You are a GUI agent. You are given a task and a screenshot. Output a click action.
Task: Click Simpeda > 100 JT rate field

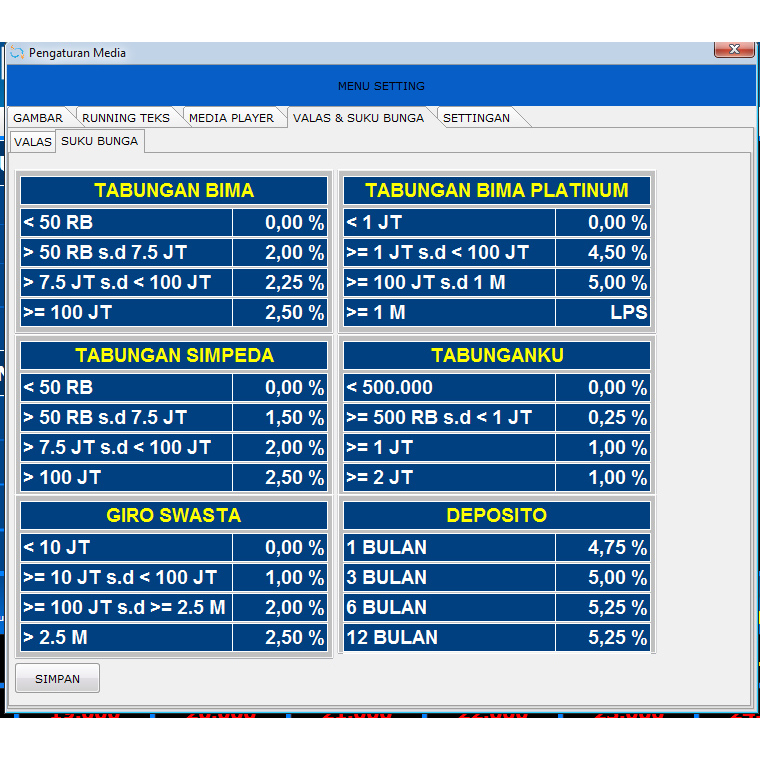click(x=280, y=477)
